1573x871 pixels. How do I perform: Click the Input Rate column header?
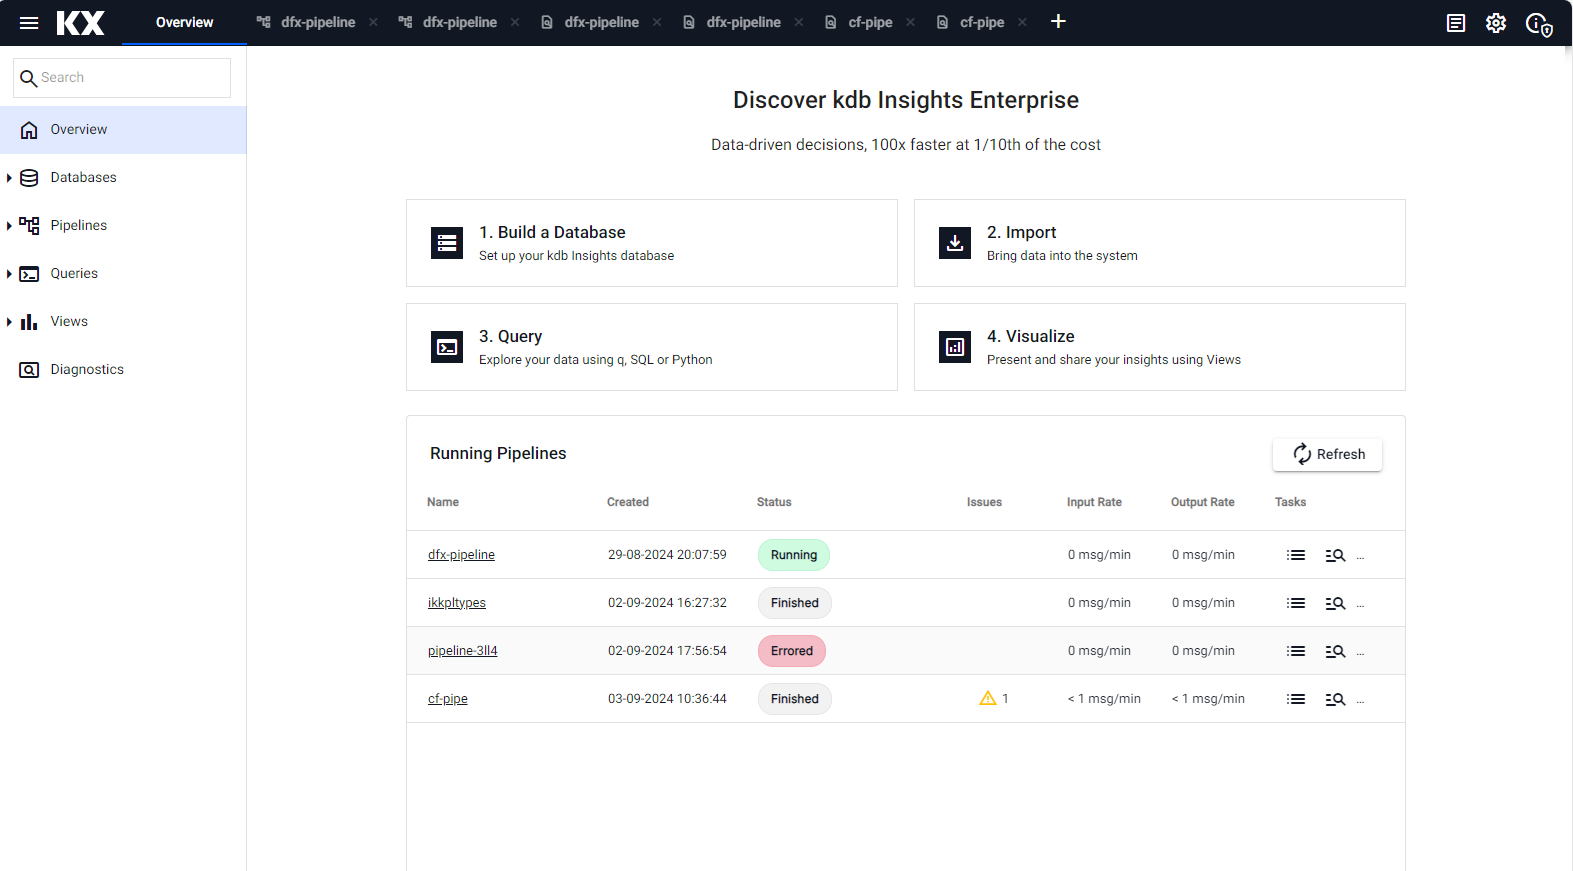coord(1094,502)
